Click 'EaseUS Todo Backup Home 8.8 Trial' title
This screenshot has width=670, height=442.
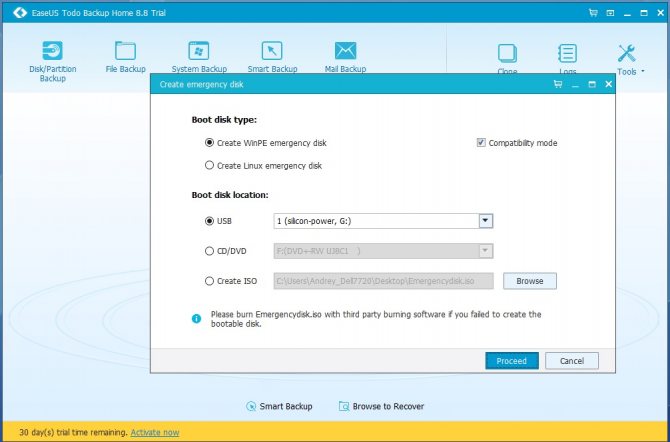pyautogui.click(x=99, y=13)
